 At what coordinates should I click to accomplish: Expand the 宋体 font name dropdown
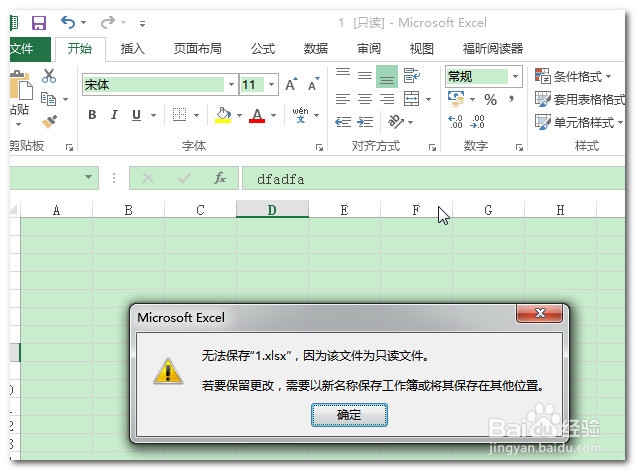coord(231,84)
